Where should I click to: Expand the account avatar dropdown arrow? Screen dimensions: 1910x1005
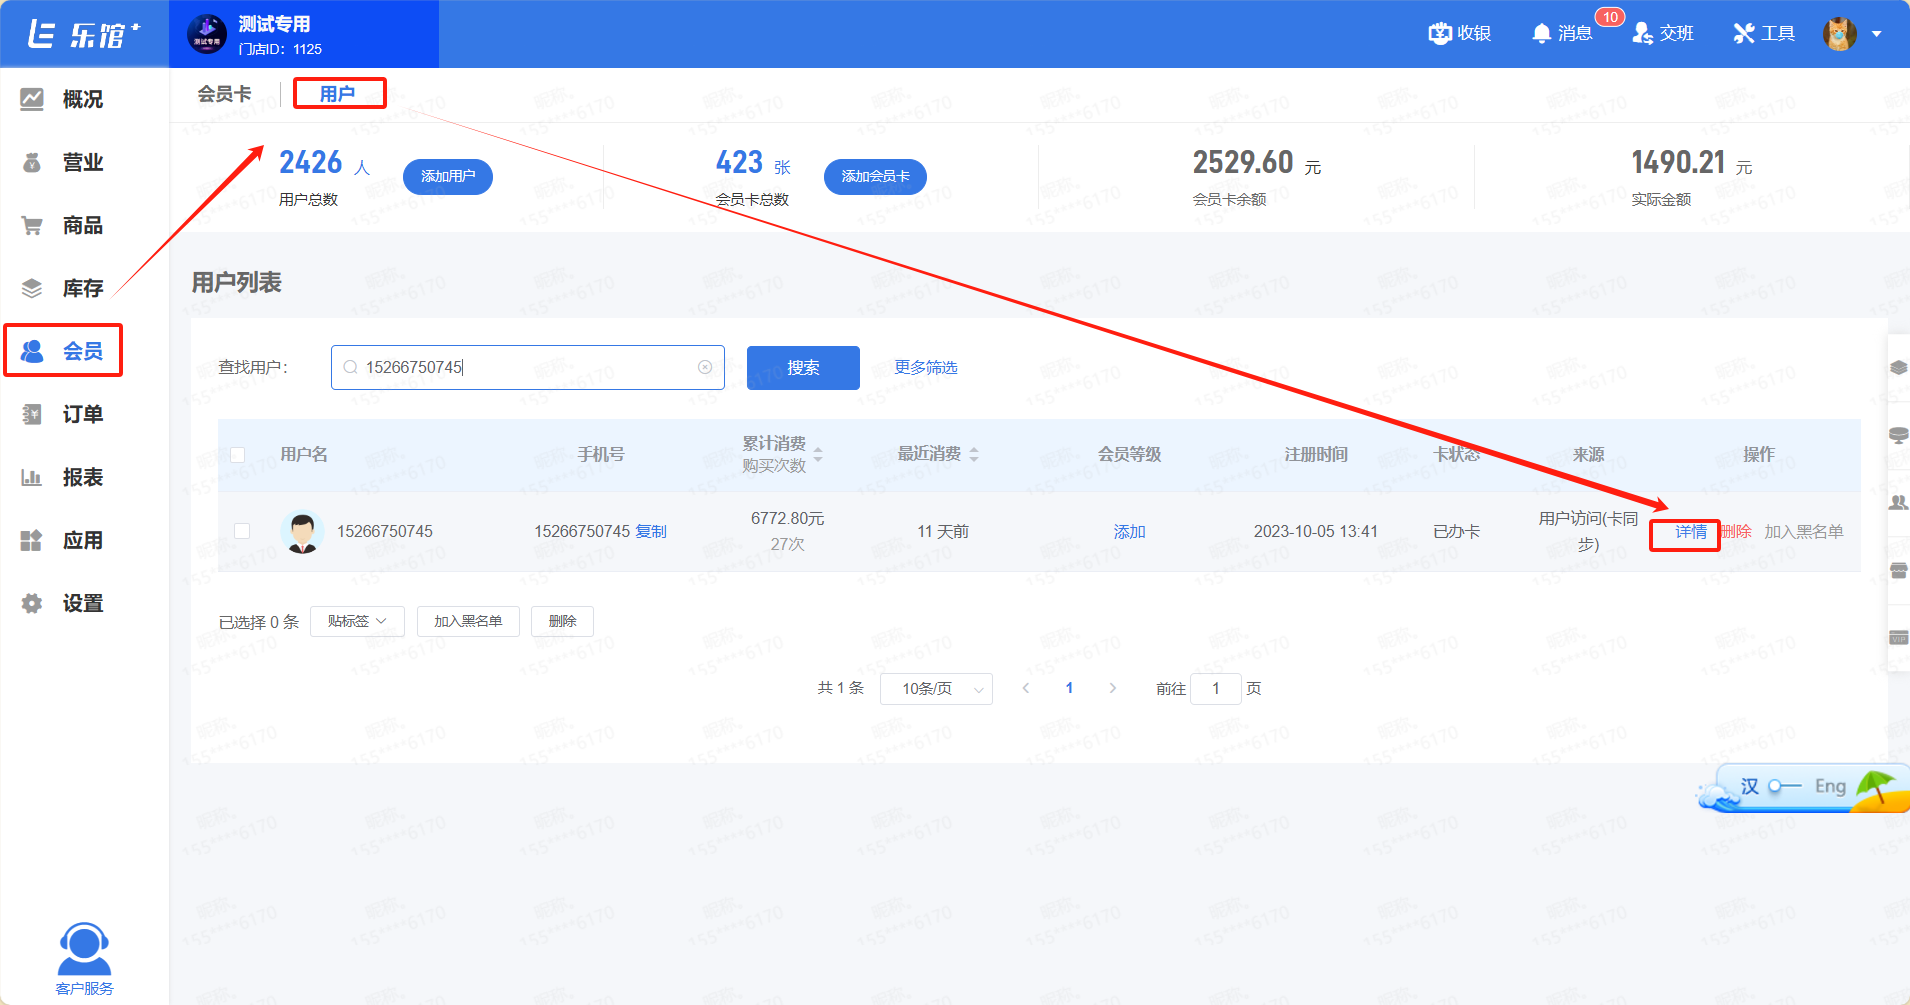[1877, 34]
